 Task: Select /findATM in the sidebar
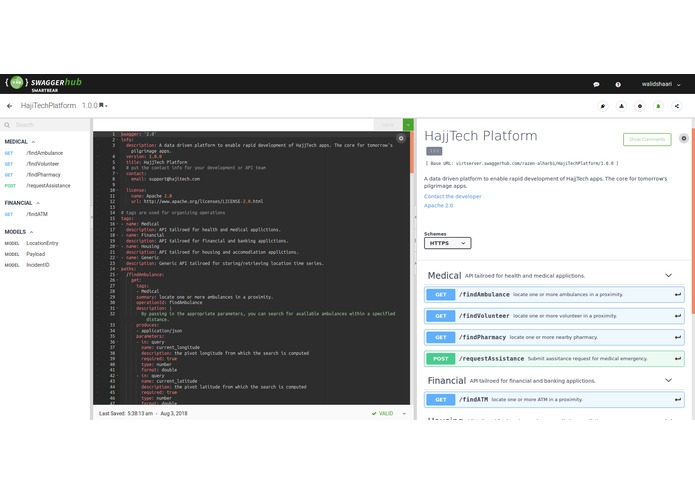[x=37, y=214]
